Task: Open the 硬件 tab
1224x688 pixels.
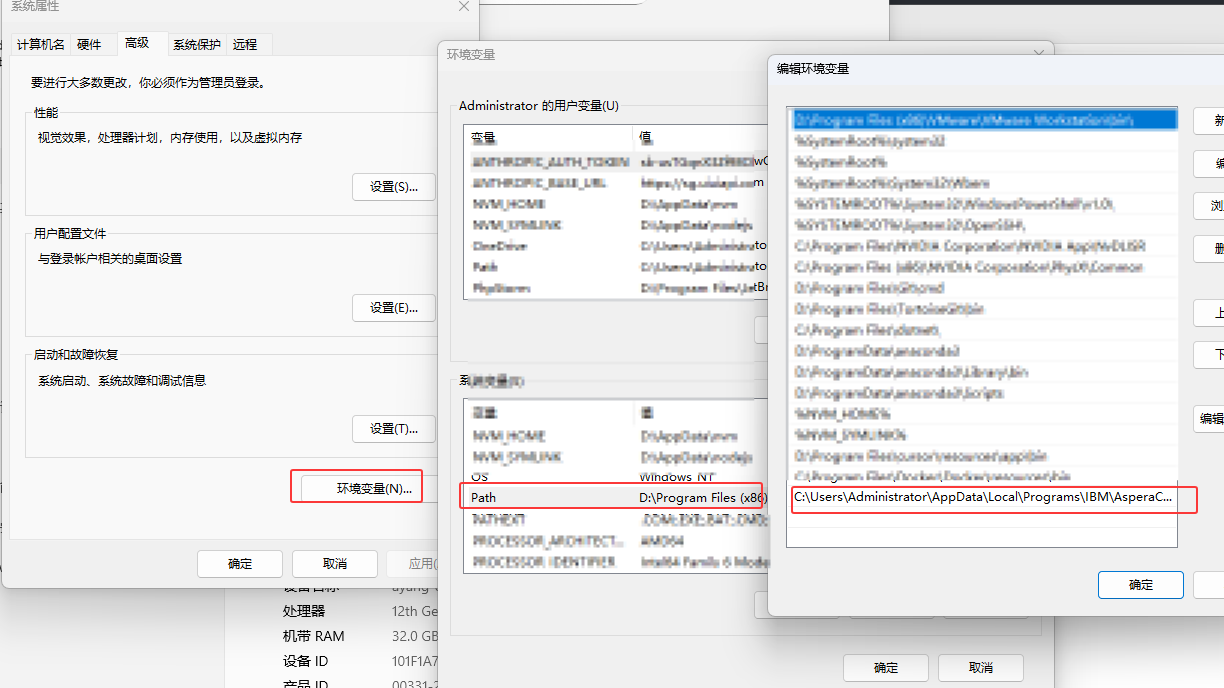Action: click(89, 44)
